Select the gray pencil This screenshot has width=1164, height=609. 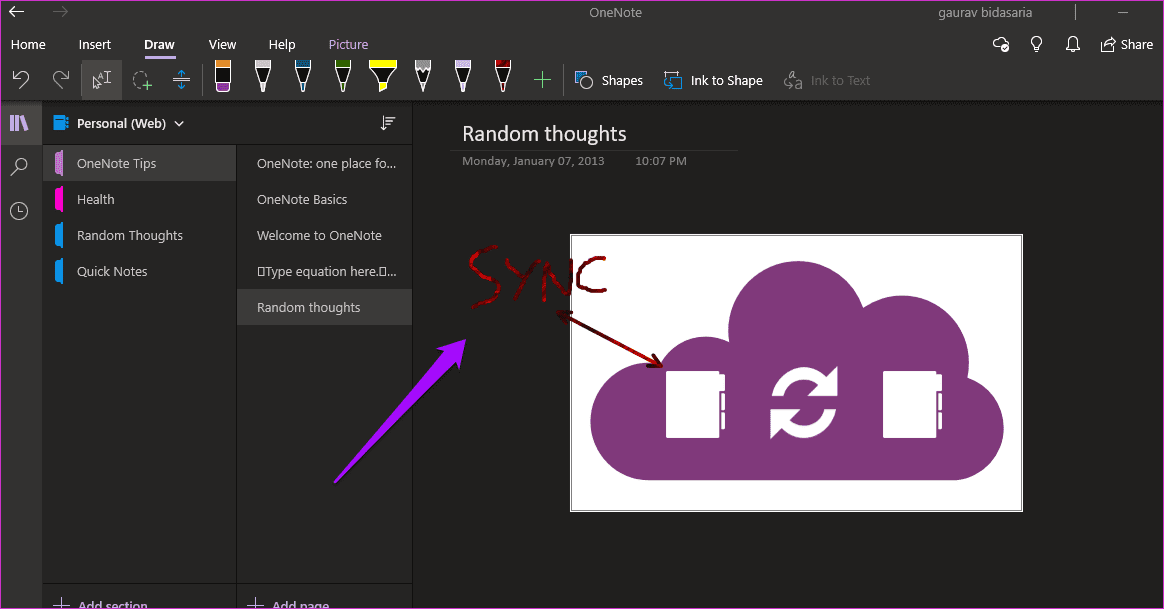click(x=423, y=76)
